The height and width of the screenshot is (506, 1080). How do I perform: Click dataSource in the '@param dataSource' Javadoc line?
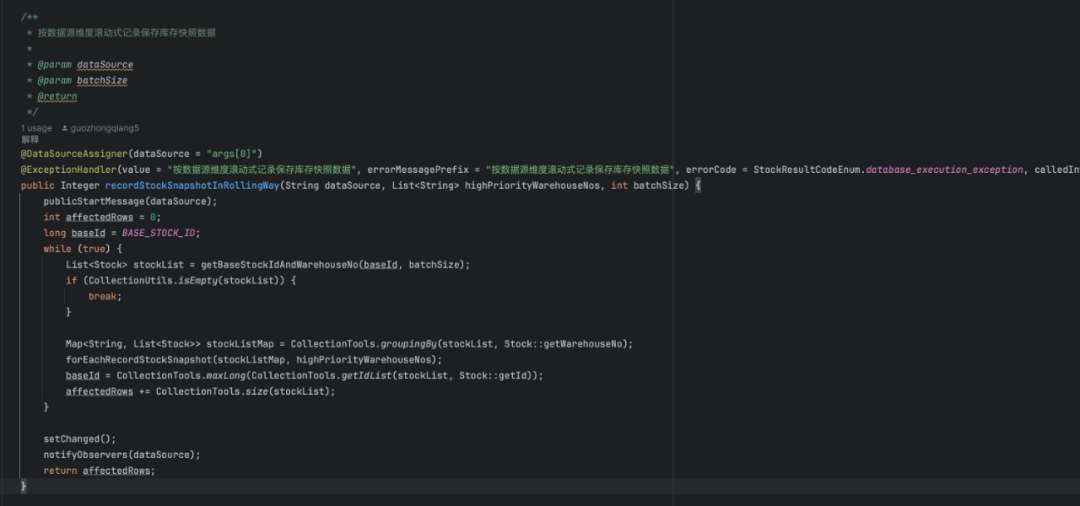[105, 65]
